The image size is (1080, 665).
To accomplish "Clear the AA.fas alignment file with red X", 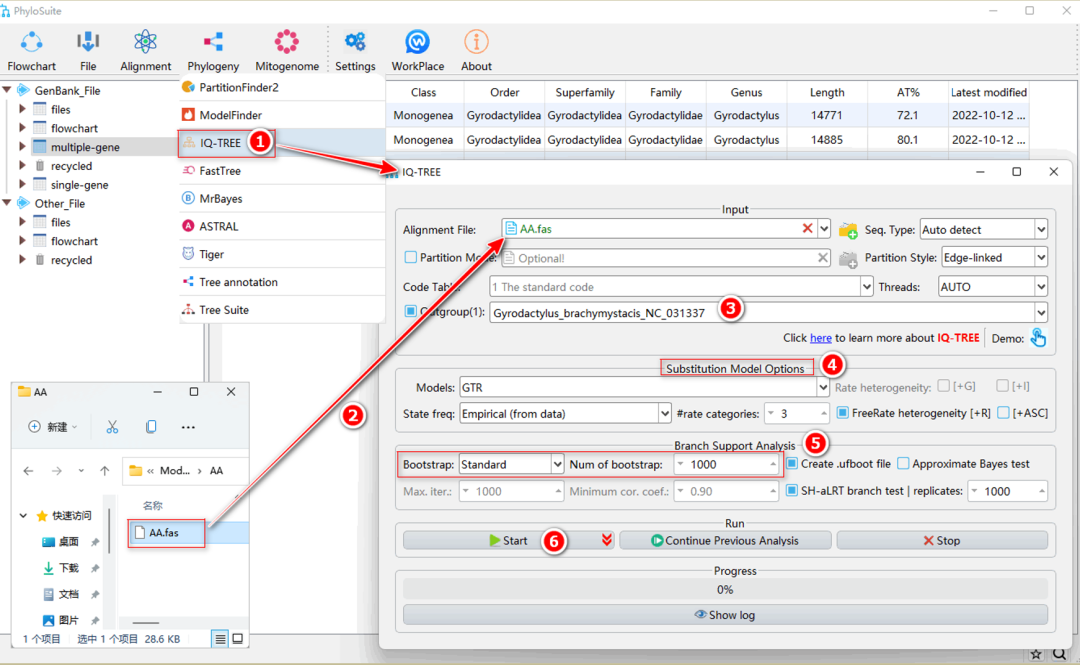I will pyautogui.click(x=807, y=228).
